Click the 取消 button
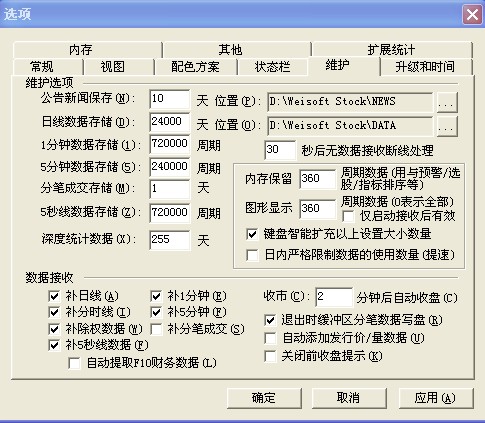The image size is (485, 423). click(349, 398)
